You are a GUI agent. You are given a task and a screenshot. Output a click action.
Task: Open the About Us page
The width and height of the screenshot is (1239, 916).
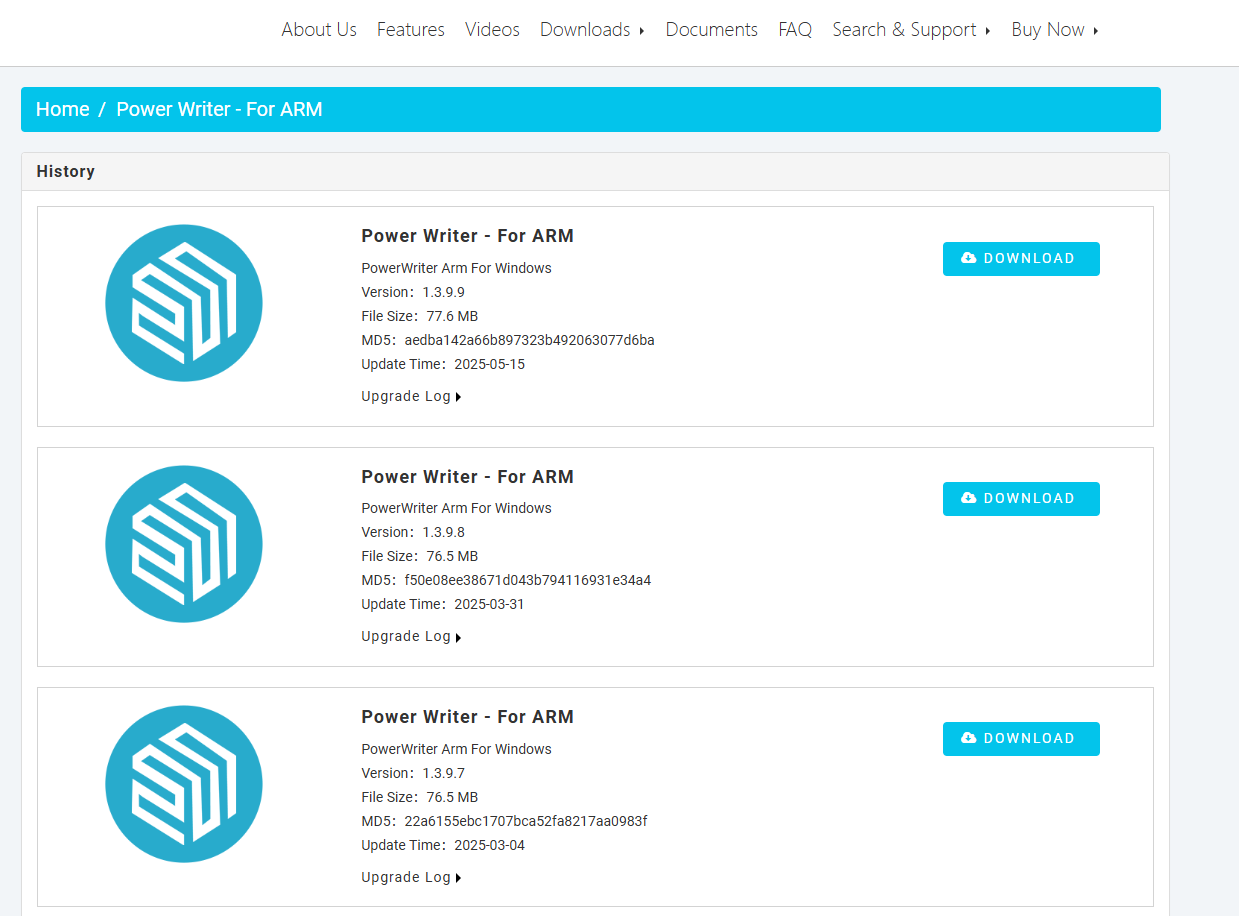(319, 30)
